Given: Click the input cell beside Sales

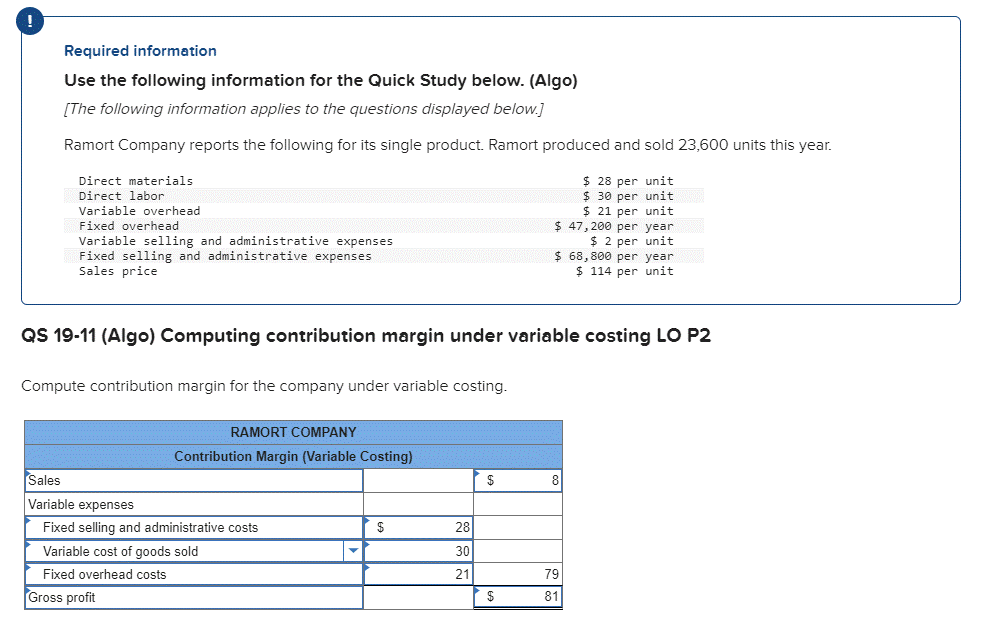Looking at the screenshot, I should coord(417,481).
